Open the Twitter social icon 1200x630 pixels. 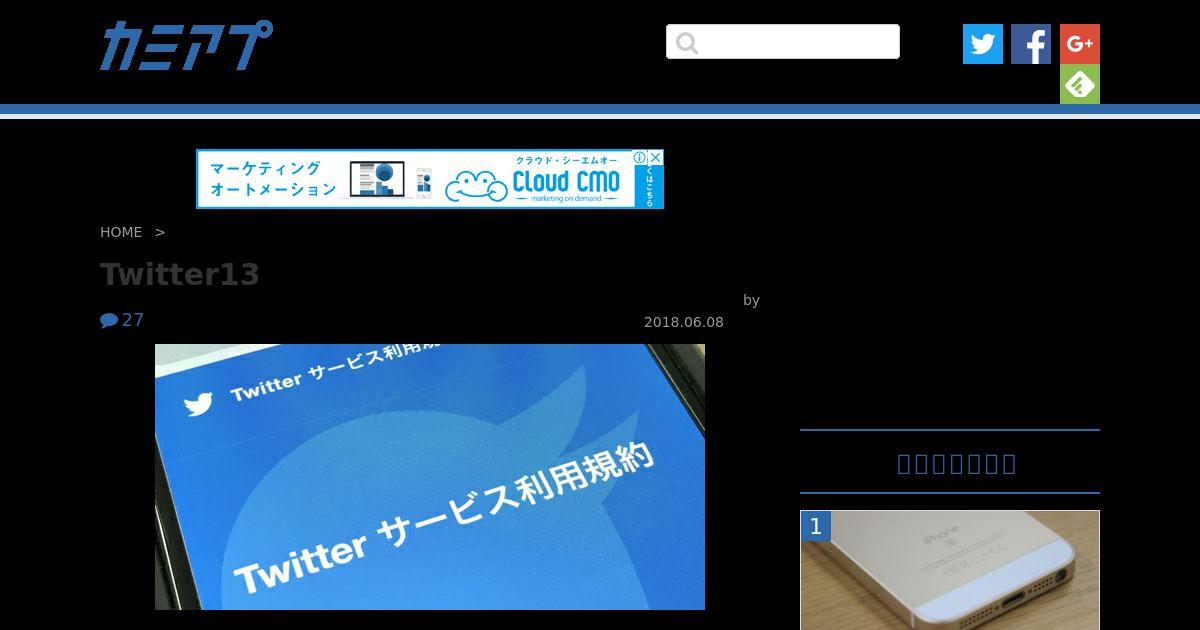(x=983, y=44)
